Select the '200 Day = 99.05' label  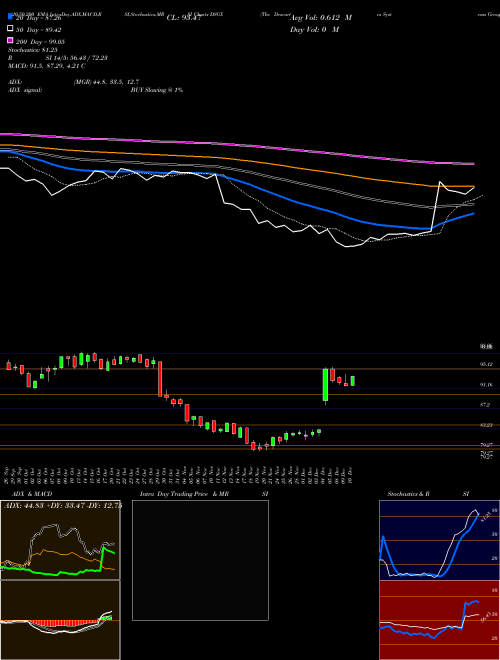[40, 42]
